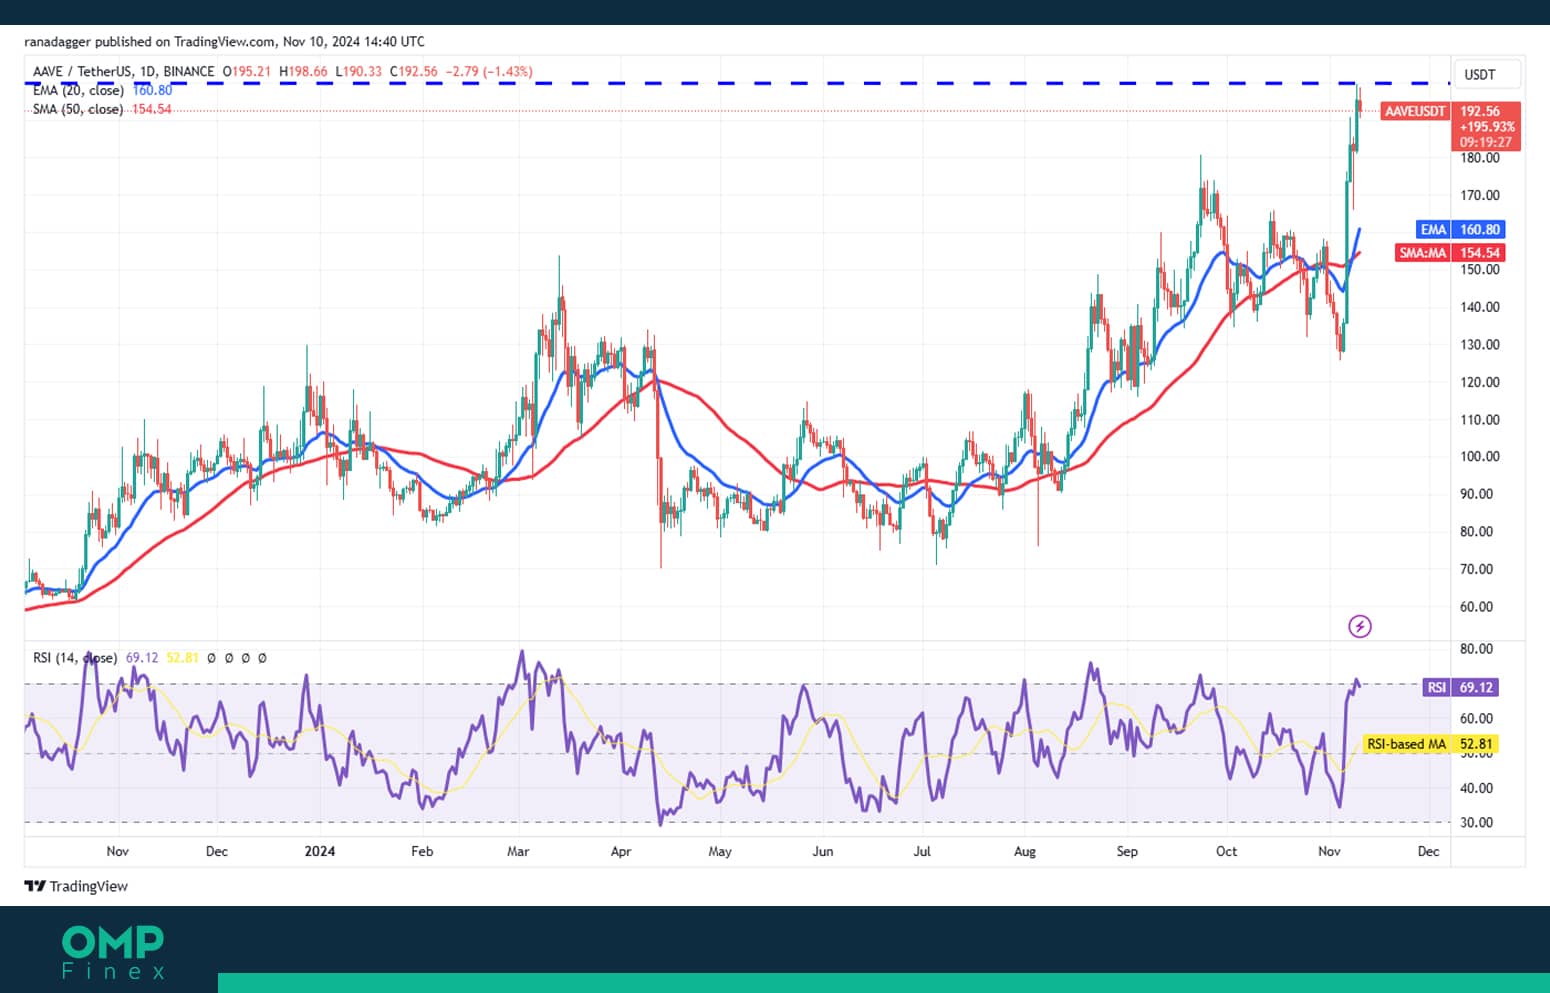1550x993 pixels.
Task: Click the publisher line 'ranadagger published on TradingView.com'
Action: [x=149, y=42]
